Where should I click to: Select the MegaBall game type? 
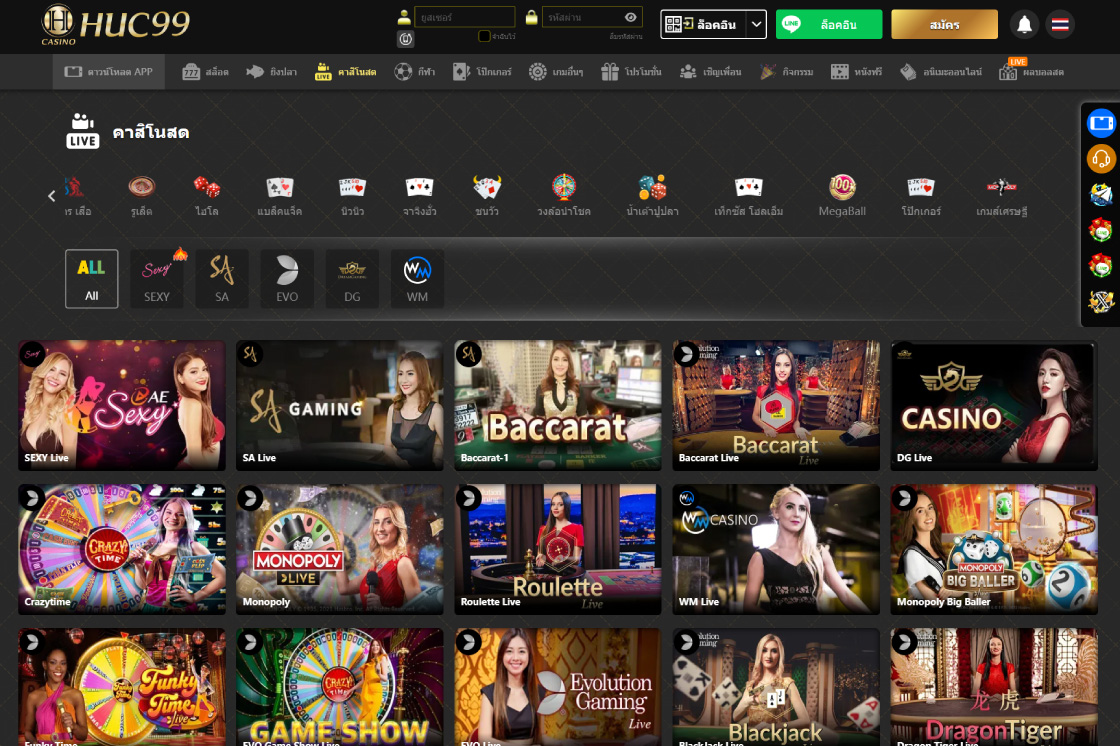(x=842, y=196)
